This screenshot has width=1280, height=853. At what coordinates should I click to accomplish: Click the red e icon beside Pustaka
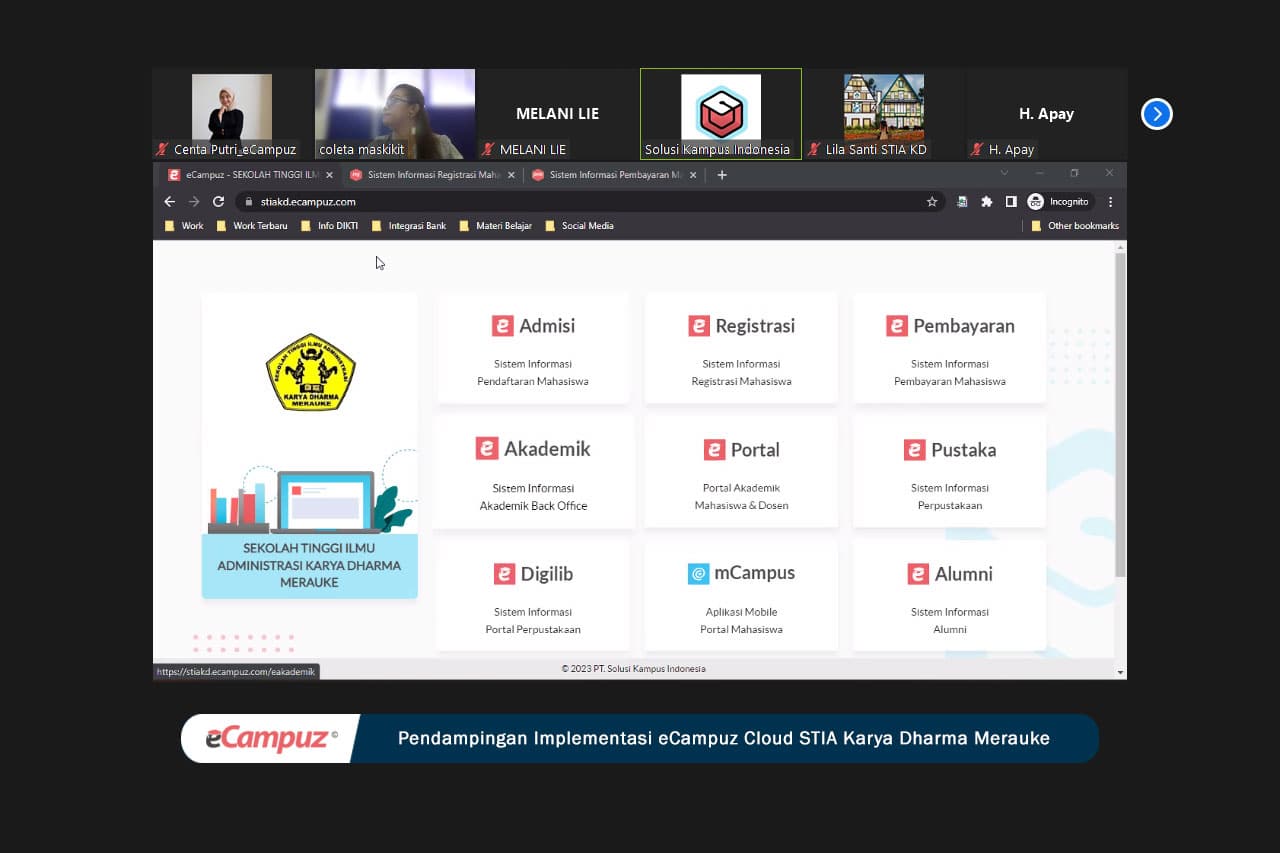(x=915, y=450)
